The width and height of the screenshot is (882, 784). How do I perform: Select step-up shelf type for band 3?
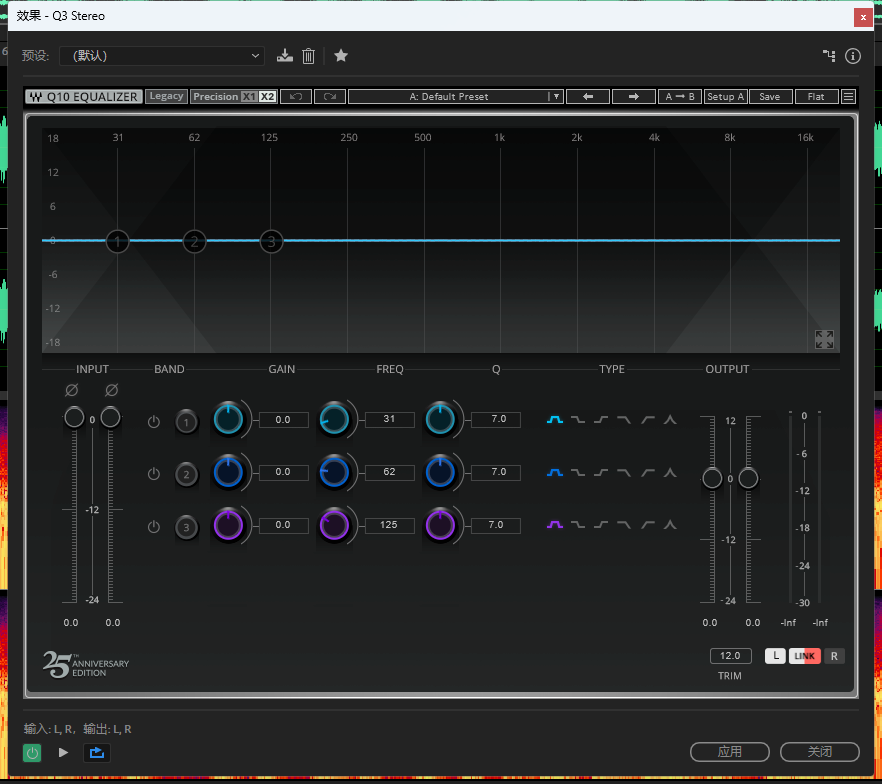coord(601,525)
